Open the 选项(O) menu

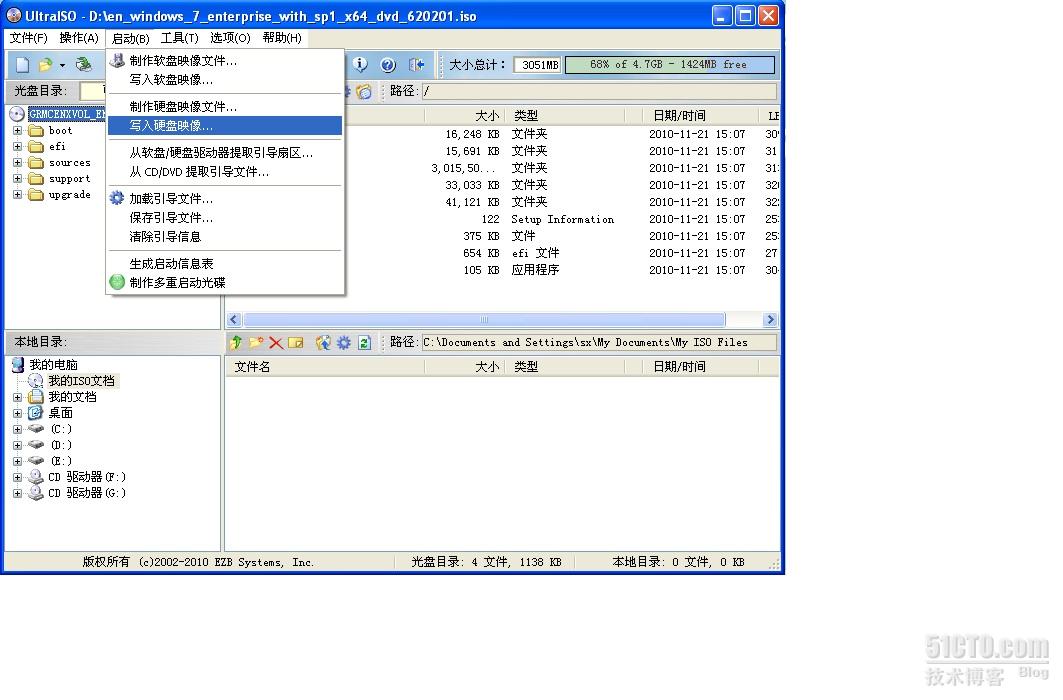[x=230, y=38]
